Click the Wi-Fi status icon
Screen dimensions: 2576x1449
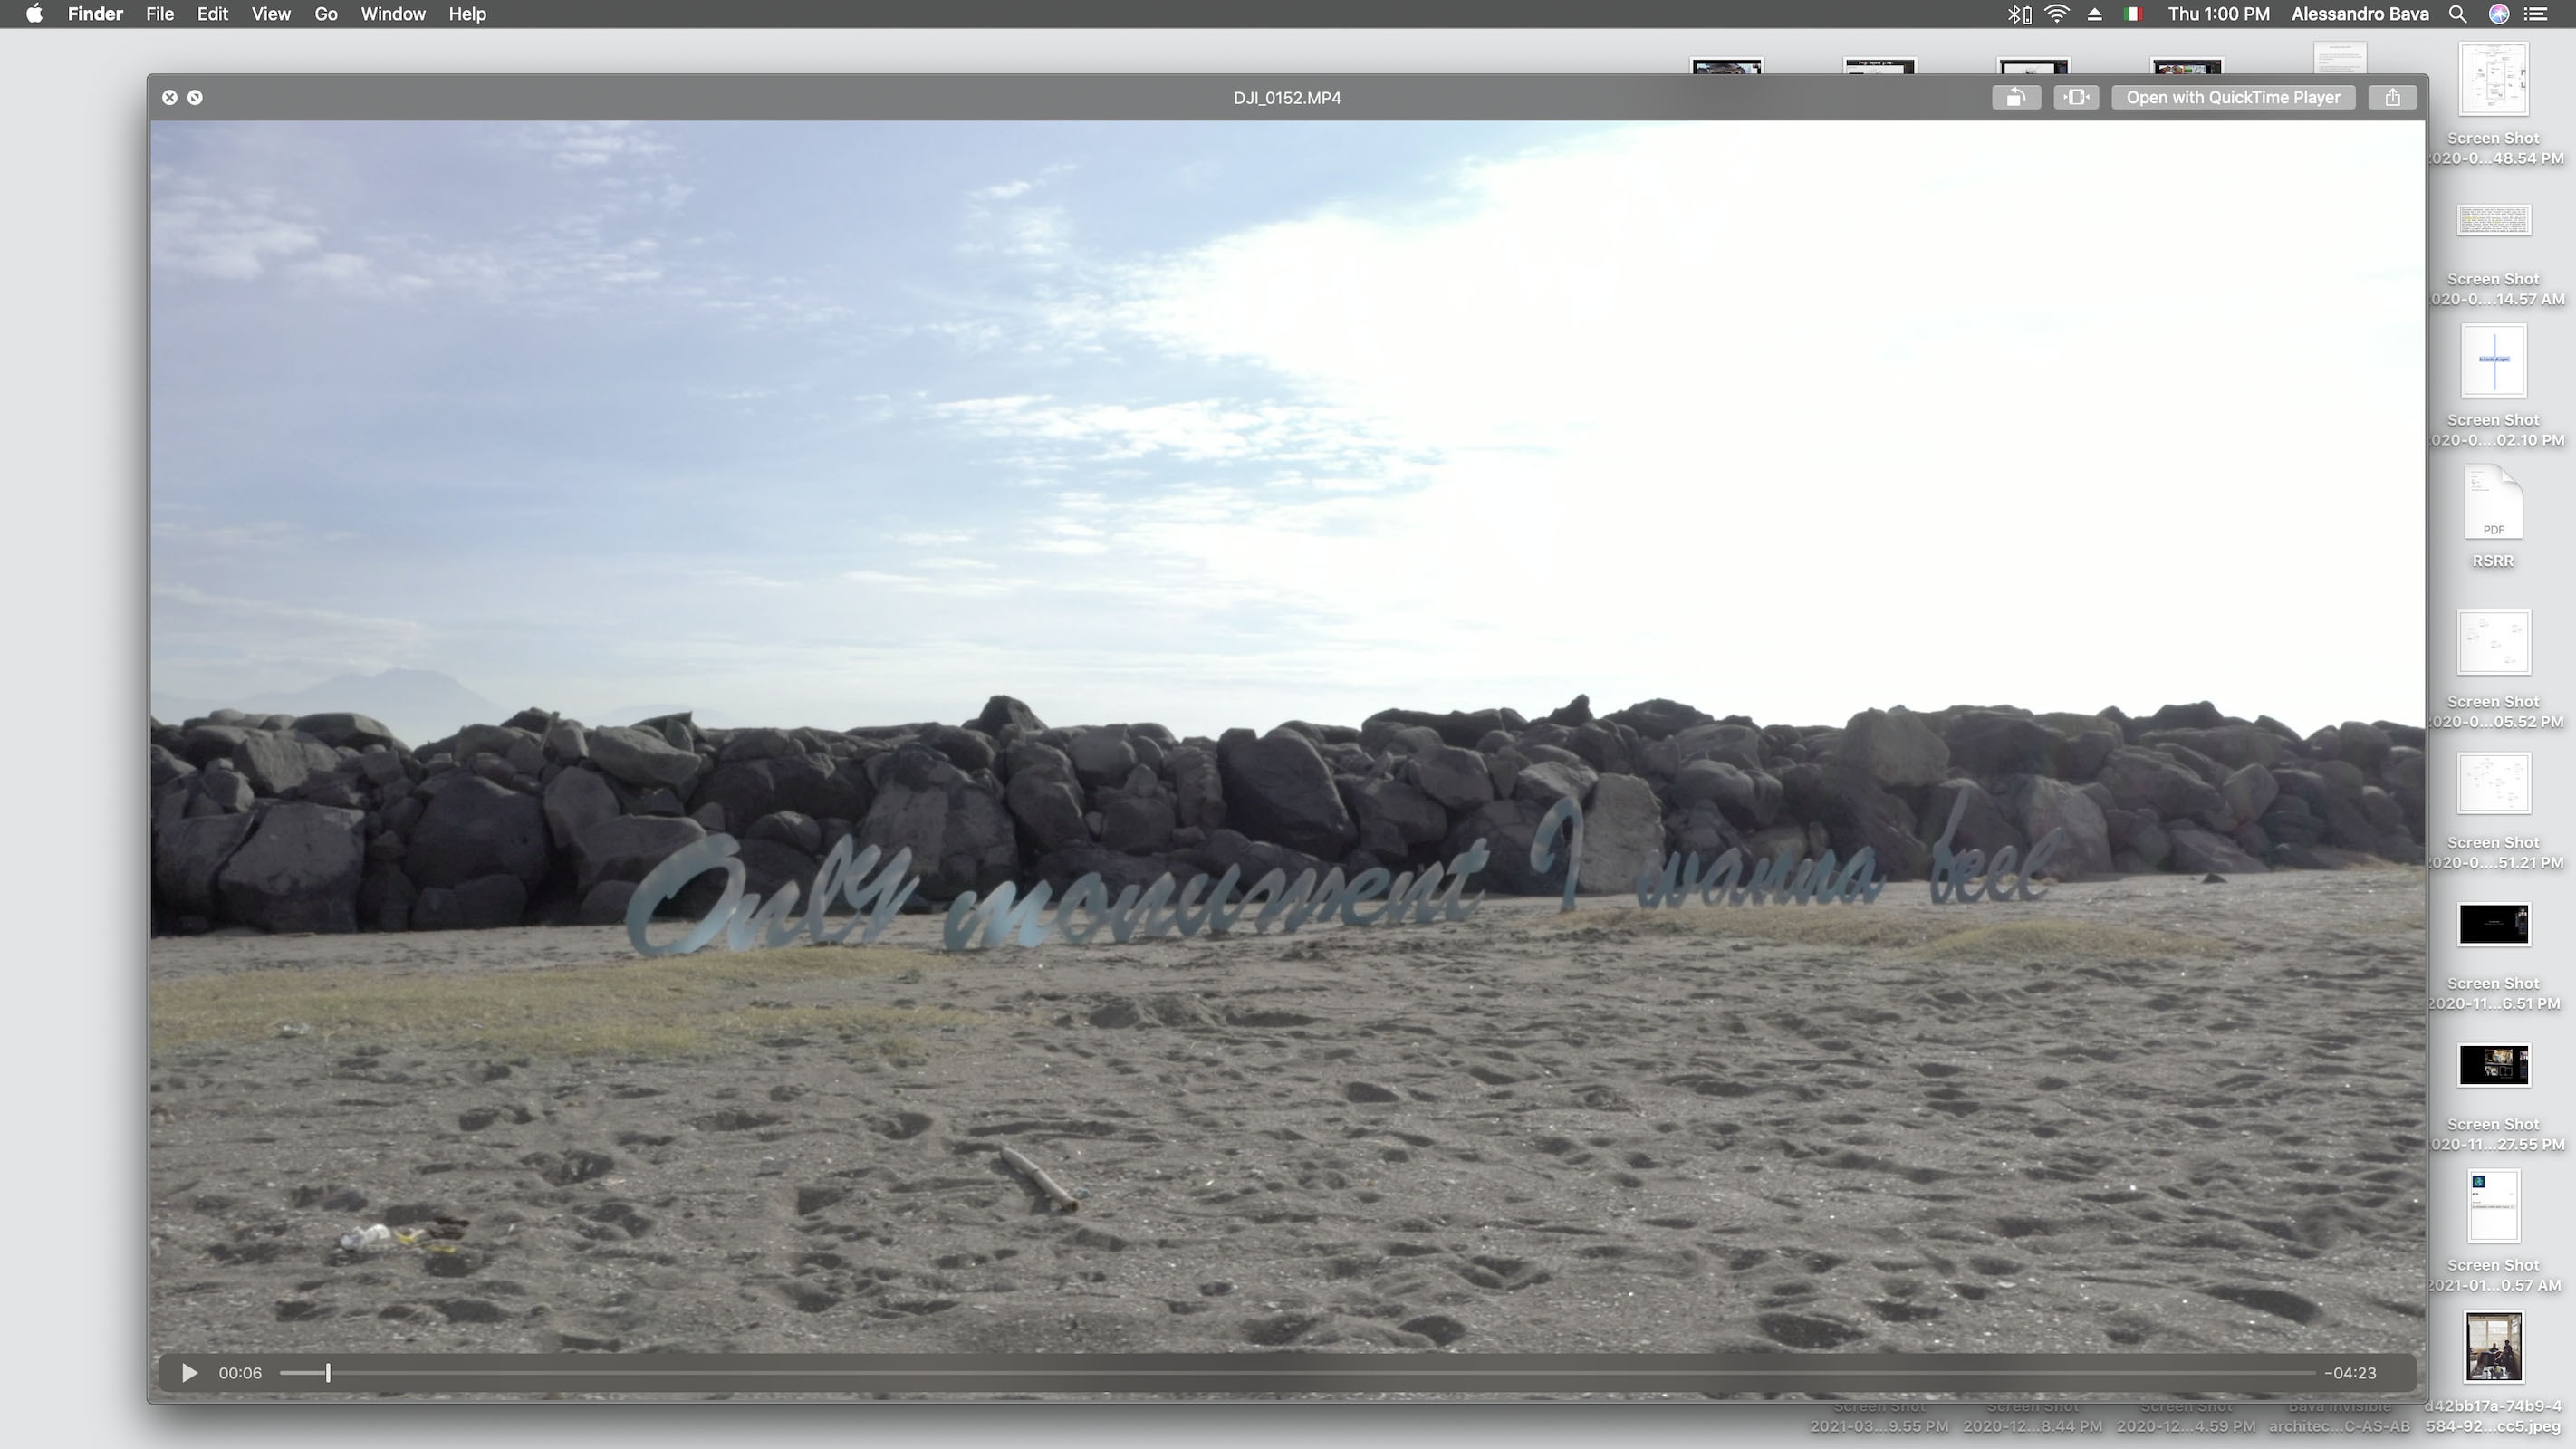(2056, 14)
